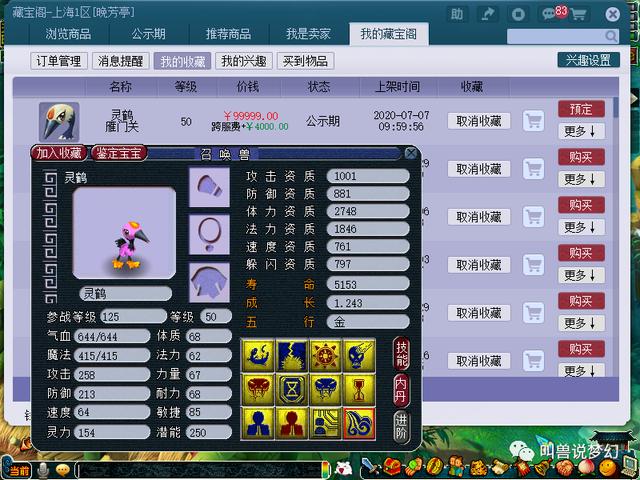This screenshot has height=480, width=640.
Task: Open the 我的兴趣 sub-tab
Action: pyautogui.click(x=244, y=61)
